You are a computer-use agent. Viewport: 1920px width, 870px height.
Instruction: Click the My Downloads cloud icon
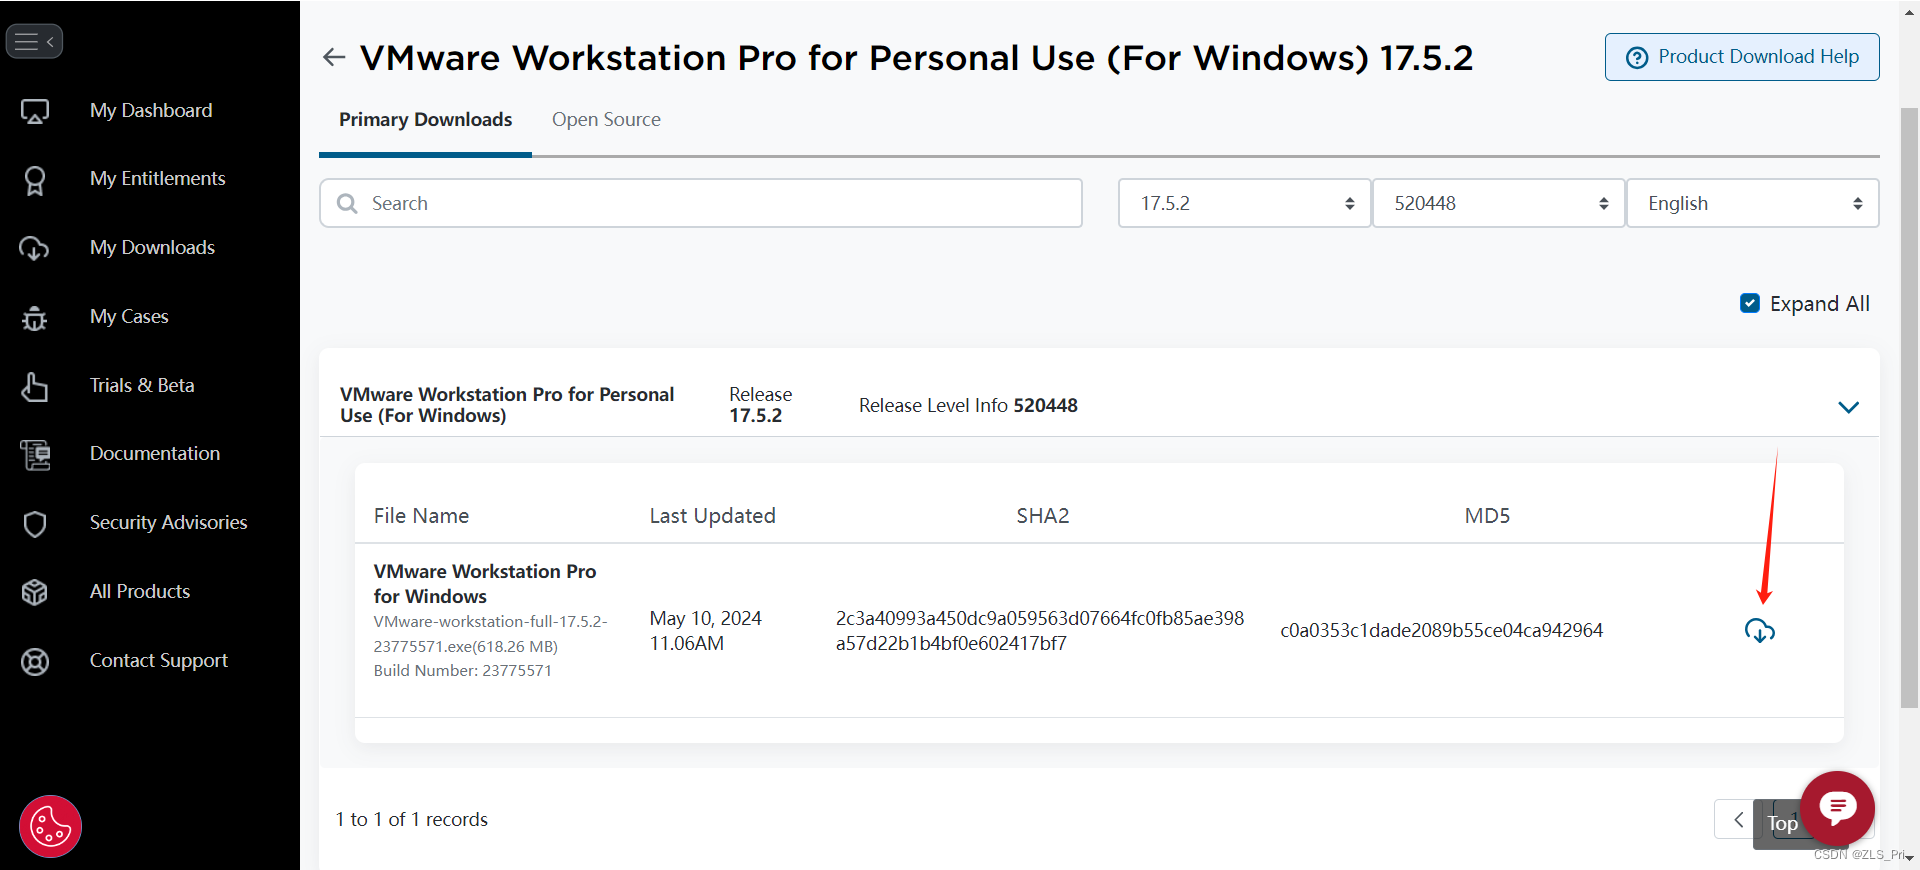pos(34,248)
